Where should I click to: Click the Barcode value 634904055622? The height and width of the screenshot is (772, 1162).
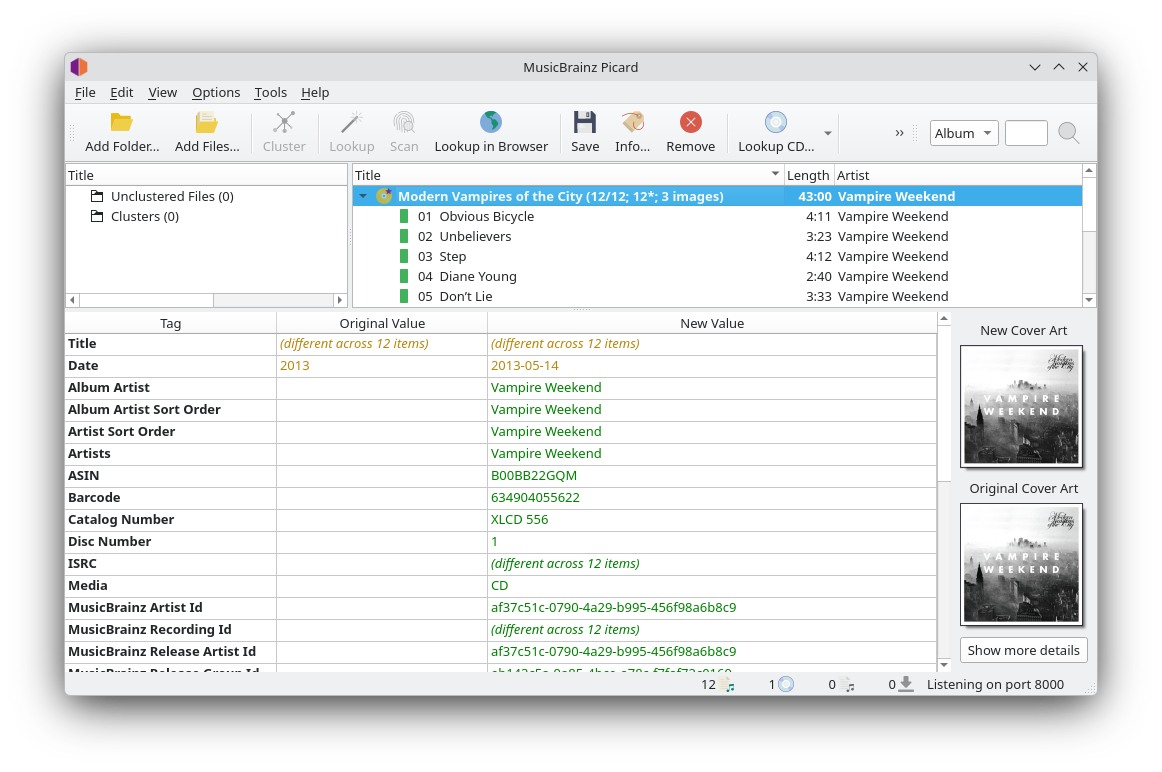pyautogui.click(x=535, y=498)
